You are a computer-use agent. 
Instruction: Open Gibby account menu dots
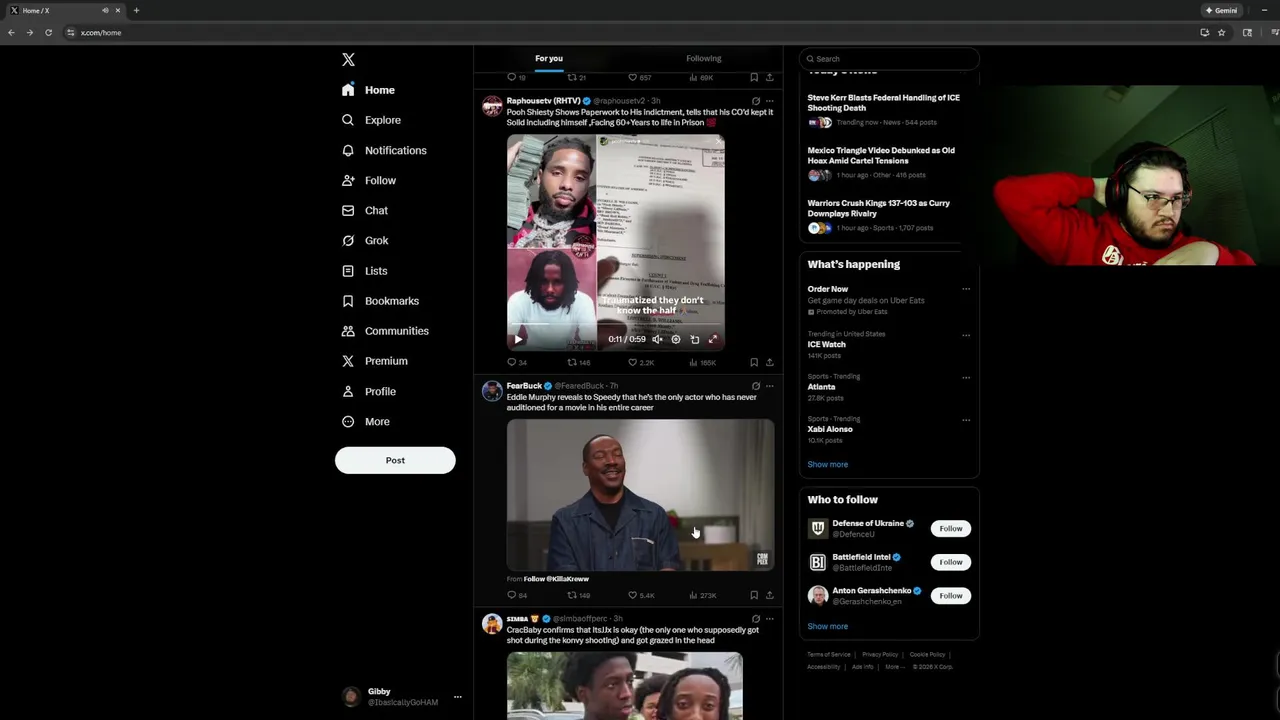click(x=458, y=697)
